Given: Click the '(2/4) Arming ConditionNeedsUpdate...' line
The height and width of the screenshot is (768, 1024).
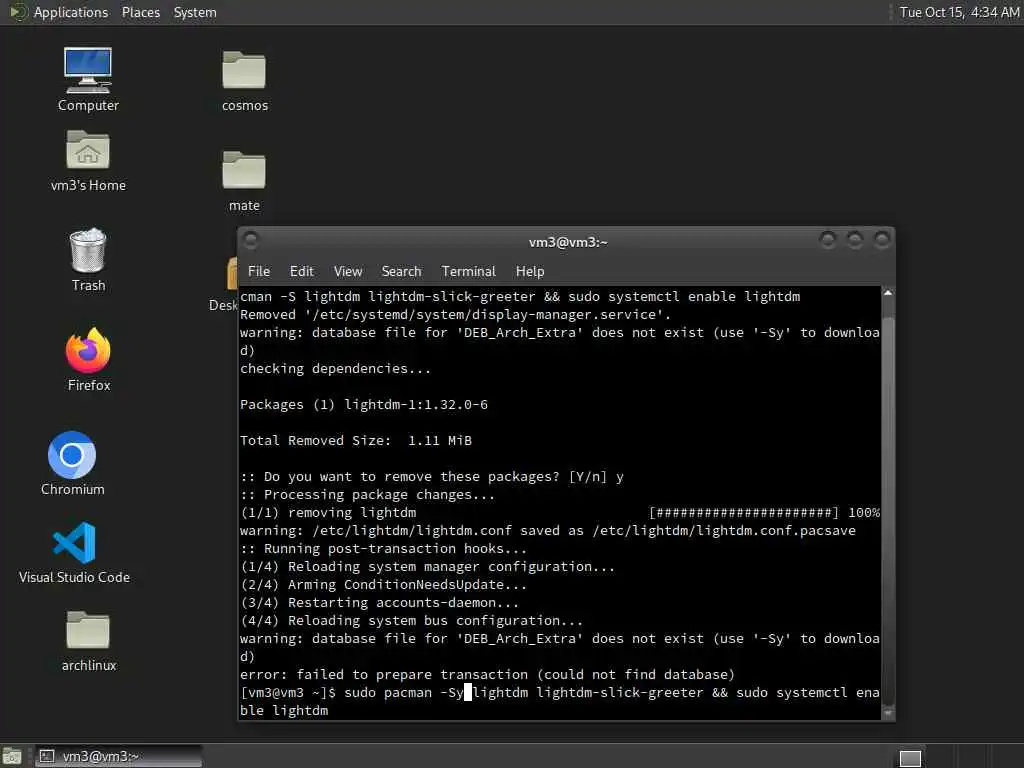Looking at the screenshot, I should click(x=383, y=584).
